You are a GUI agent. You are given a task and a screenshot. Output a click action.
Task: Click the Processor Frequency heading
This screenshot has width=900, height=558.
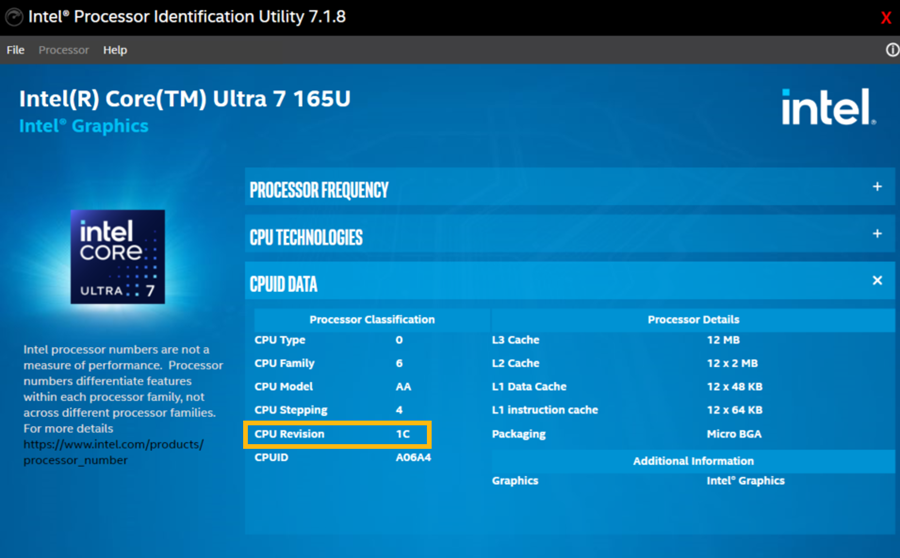point(319,190)
